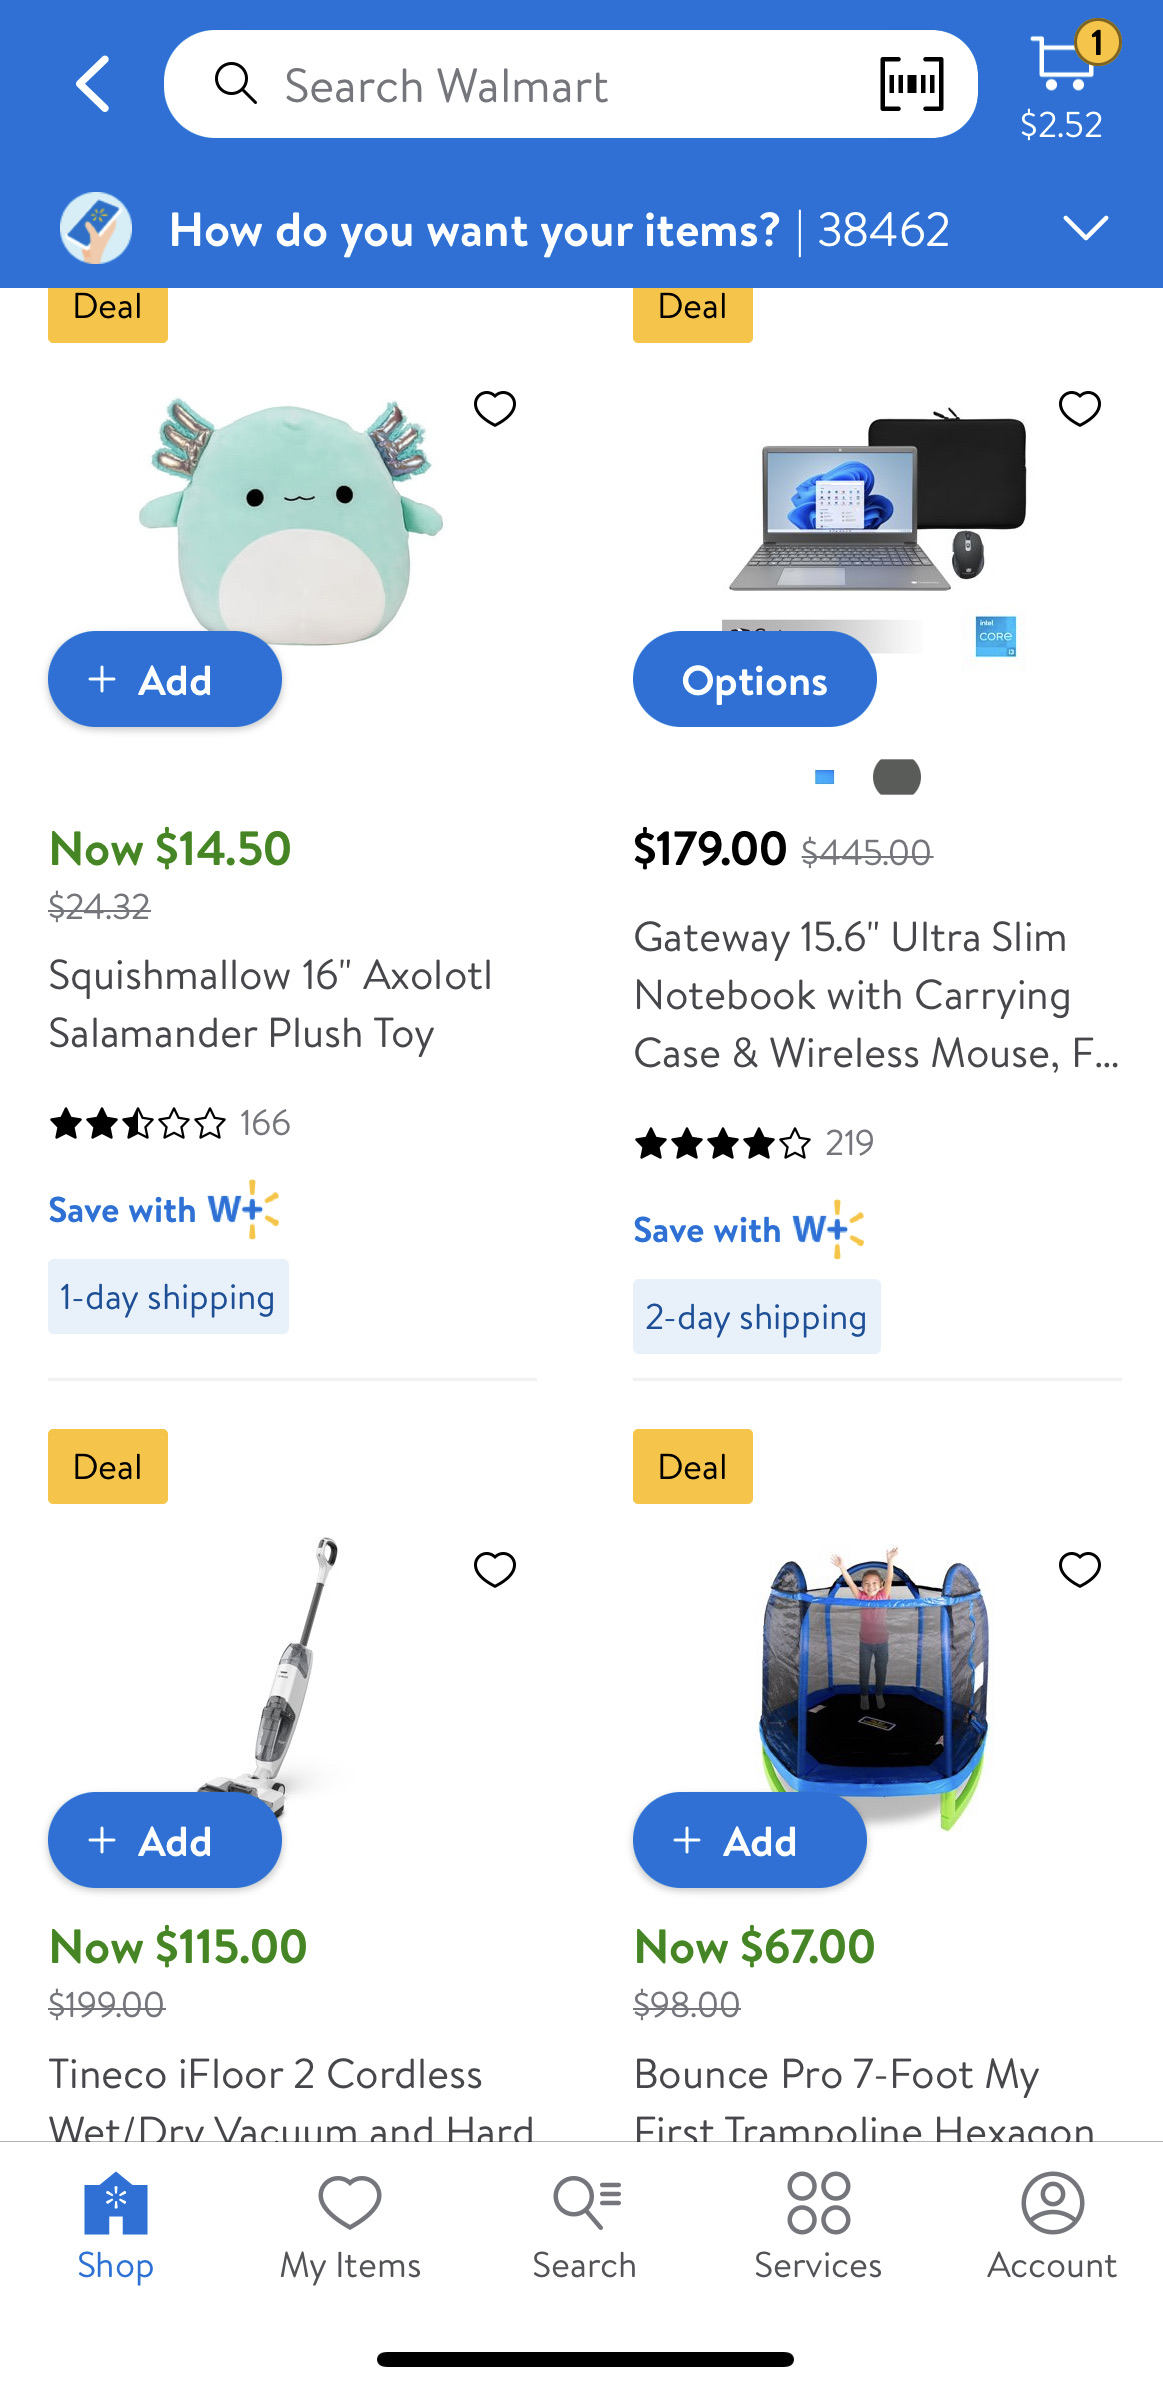Select the gray notebook color swatch
This screenshot has width=1163, height=2391.
pyautogui.click(x=897, y=777)
